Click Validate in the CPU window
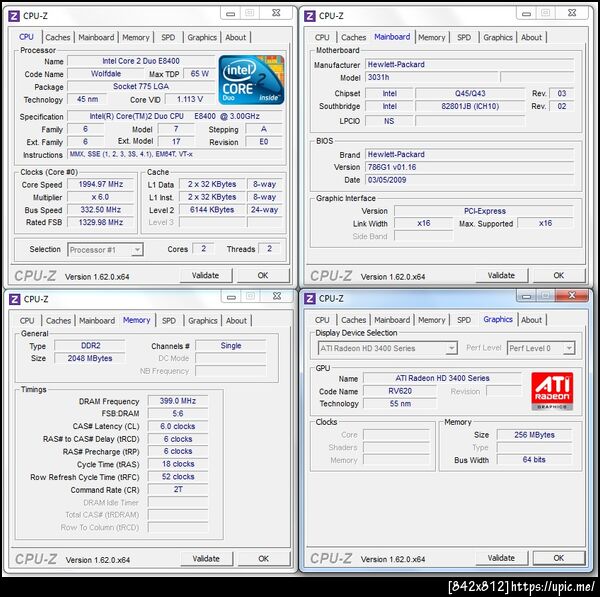600x597 pixels. [205, 276]
